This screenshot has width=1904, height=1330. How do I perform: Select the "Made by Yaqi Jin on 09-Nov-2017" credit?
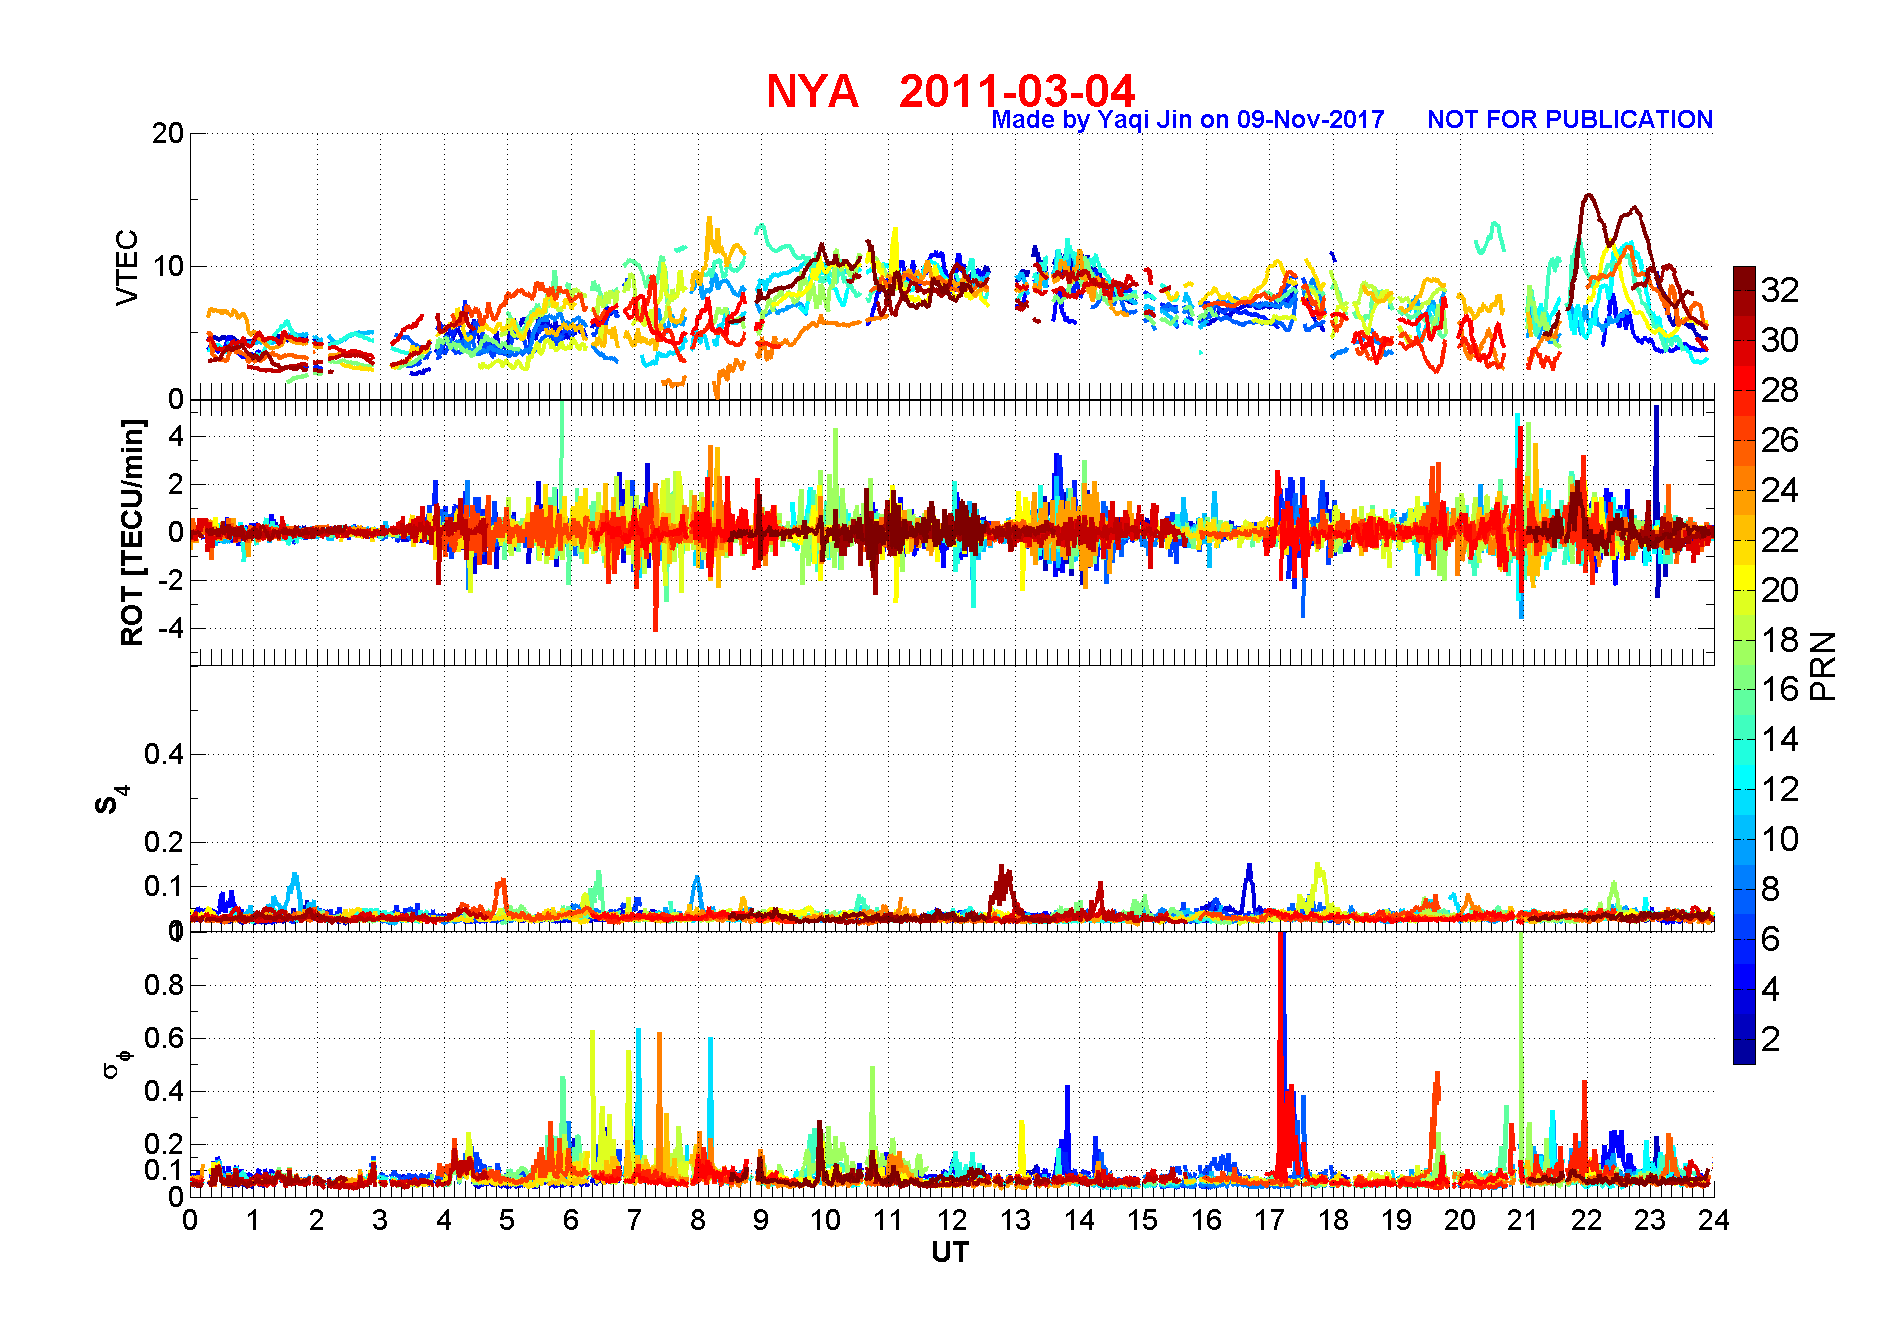(x=1188, y=120)
